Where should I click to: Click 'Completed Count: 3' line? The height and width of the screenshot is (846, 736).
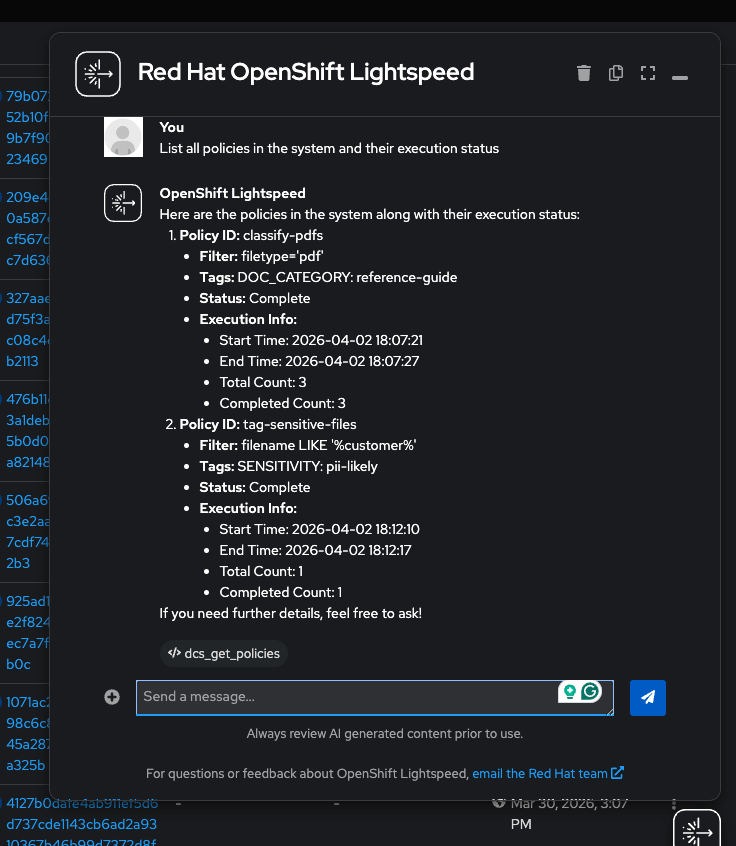(282, 404)
